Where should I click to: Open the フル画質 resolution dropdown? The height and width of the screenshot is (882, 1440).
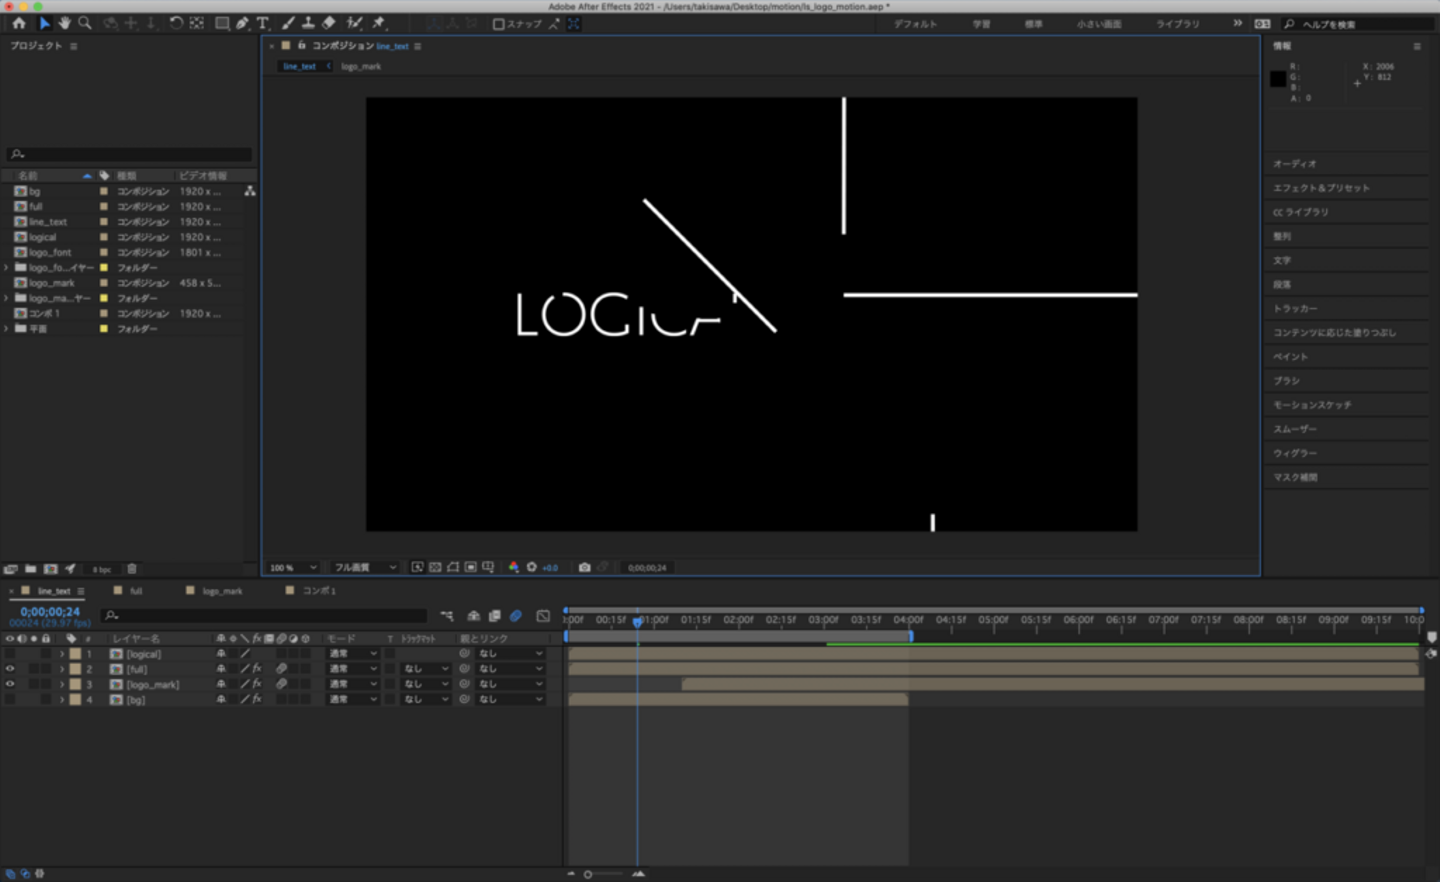click(x=365, y=568)
